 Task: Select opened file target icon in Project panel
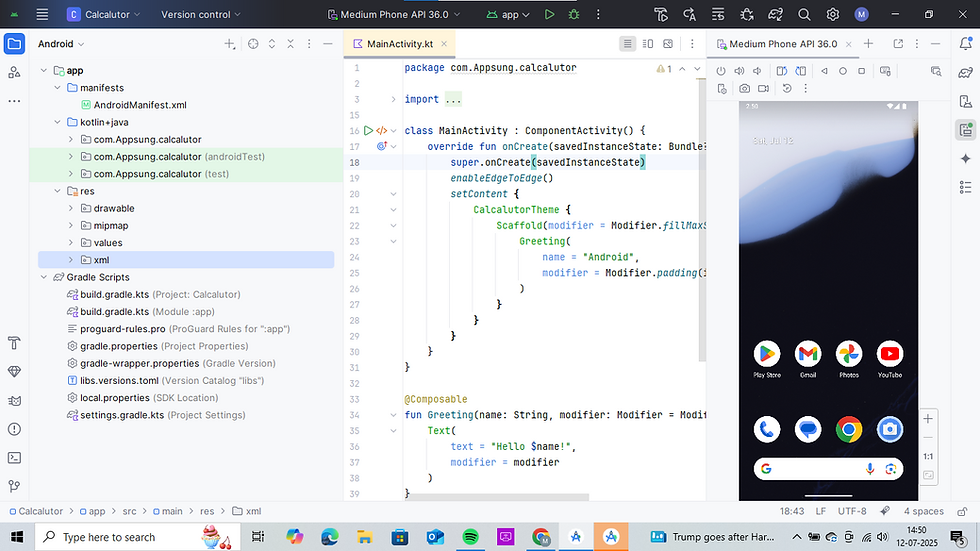click(x=253, y=44)
